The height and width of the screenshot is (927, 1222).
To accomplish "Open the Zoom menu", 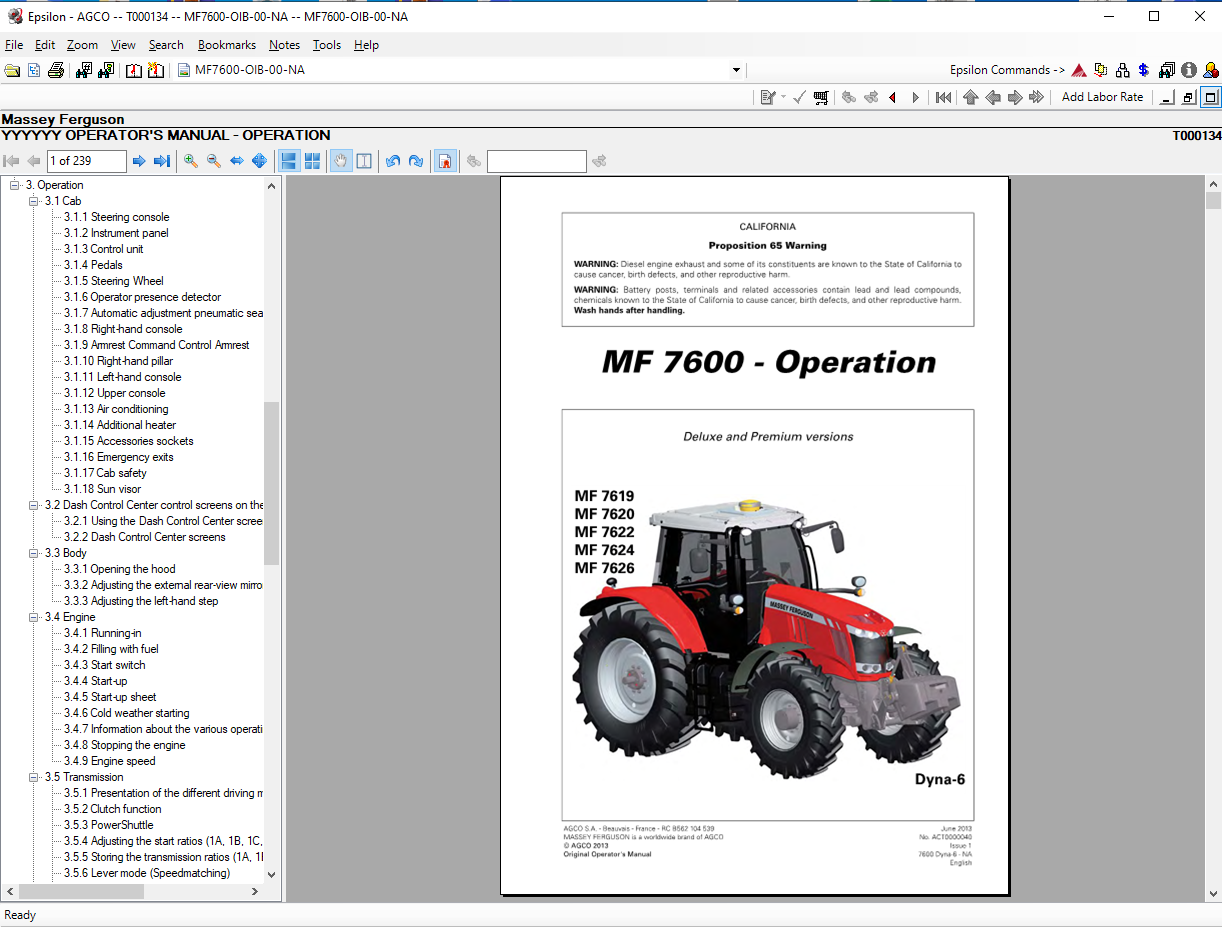I will click(x=83, y=45).
